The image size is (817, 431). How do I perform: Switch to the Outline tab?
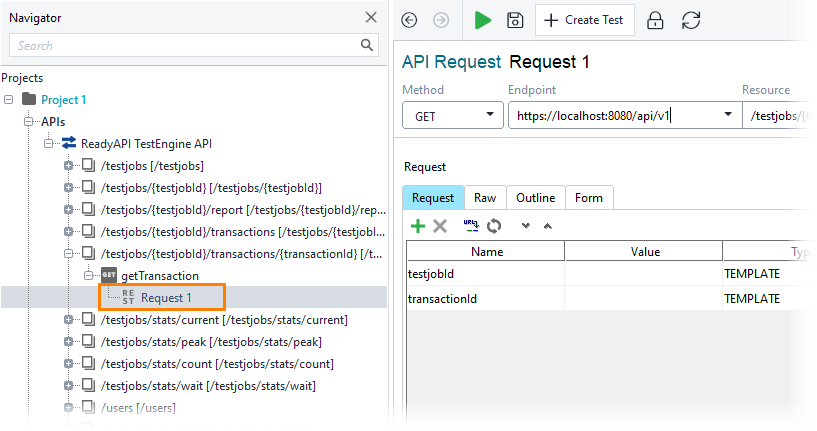click(x=536, y=198)
